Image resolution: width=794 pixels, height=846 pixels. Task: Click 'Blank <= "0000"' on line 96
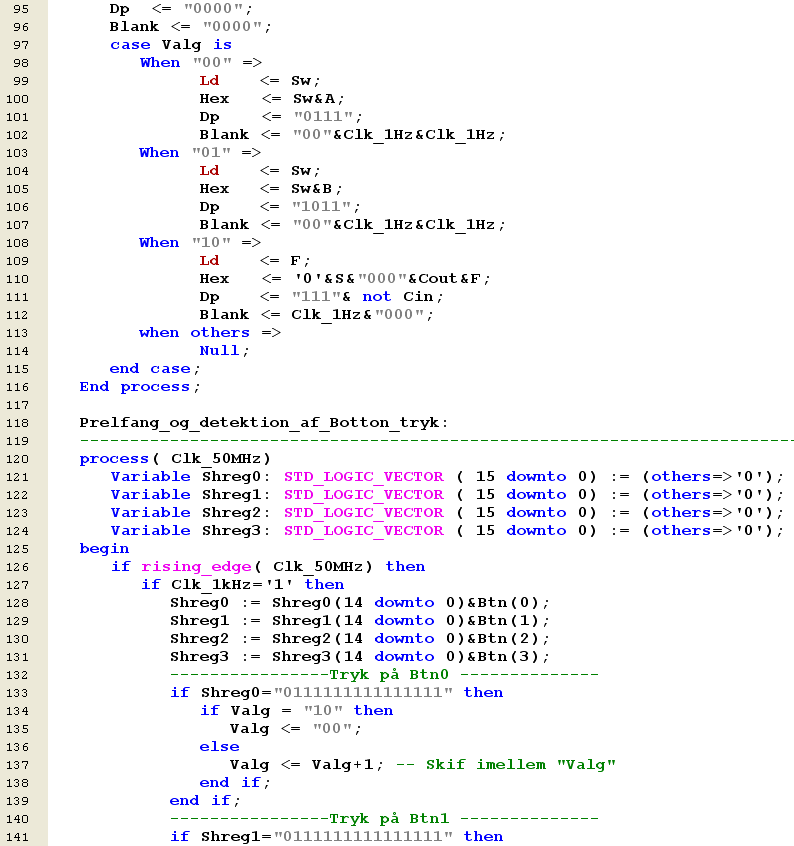[186, 27]
